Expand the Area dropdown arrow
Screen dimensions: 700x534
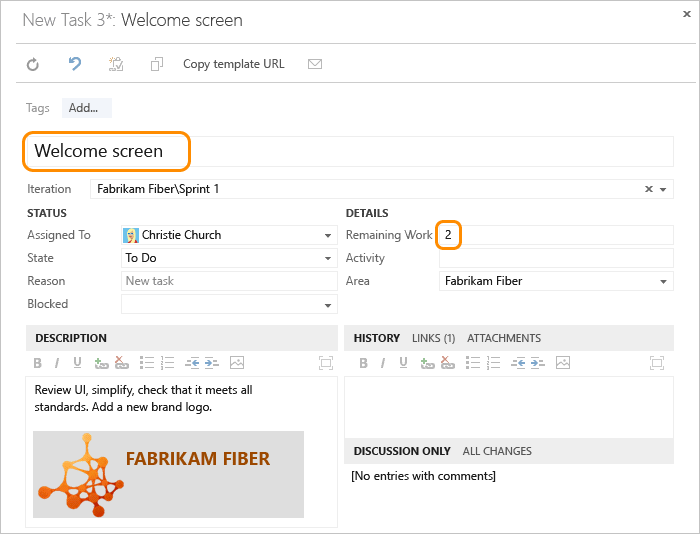click(x=663, y=281)
